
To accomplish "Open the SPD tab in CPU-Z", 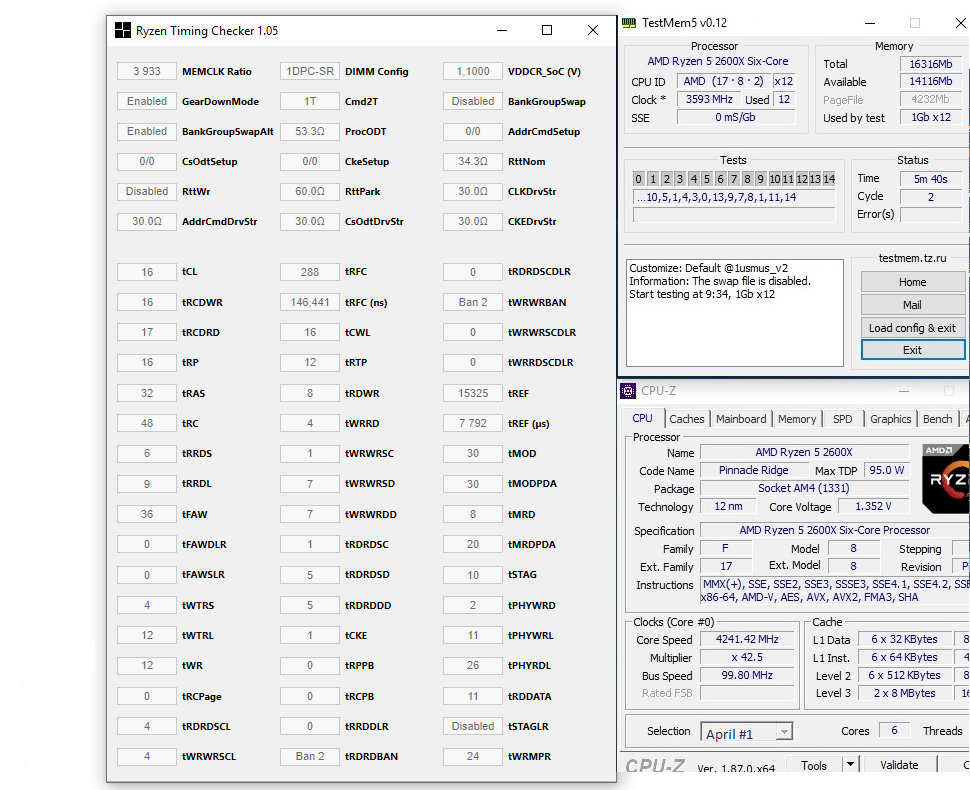I will point(842,419).
